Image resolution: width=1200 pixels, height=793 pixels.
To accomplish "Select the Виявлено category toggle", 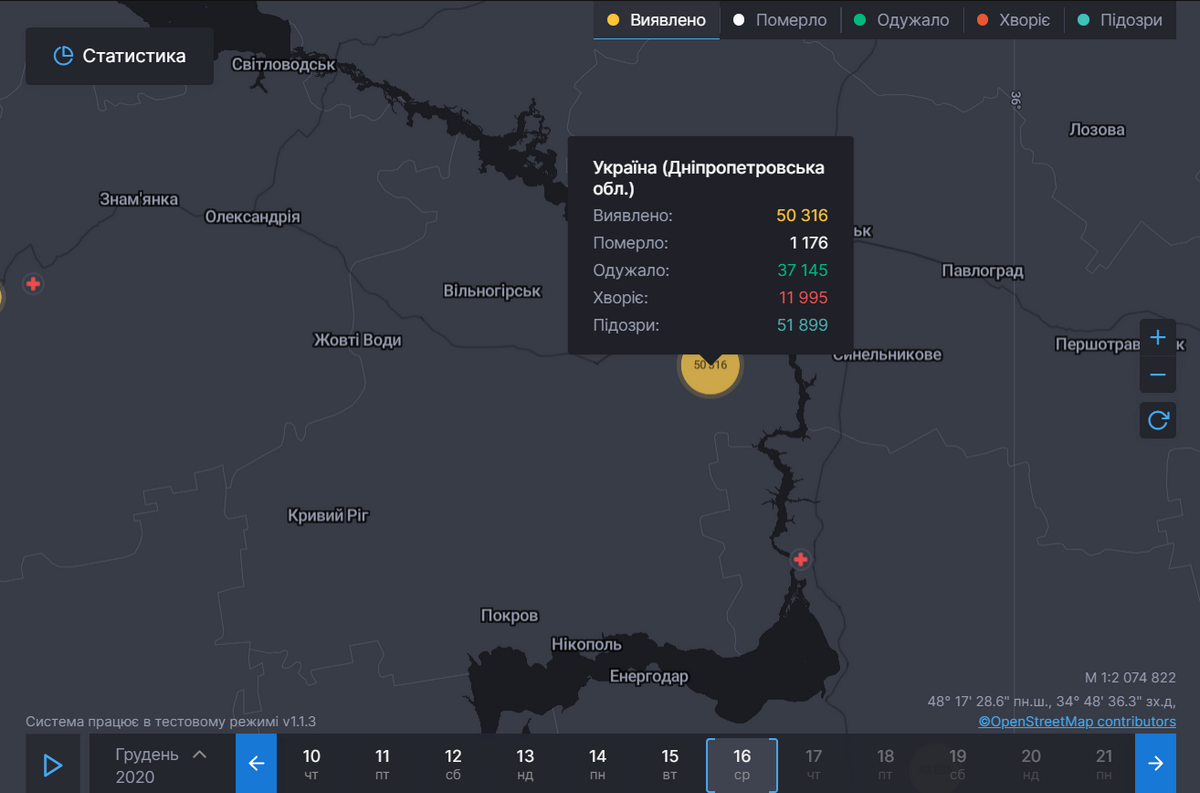I will pyautogui.click(x=657, y=20).
